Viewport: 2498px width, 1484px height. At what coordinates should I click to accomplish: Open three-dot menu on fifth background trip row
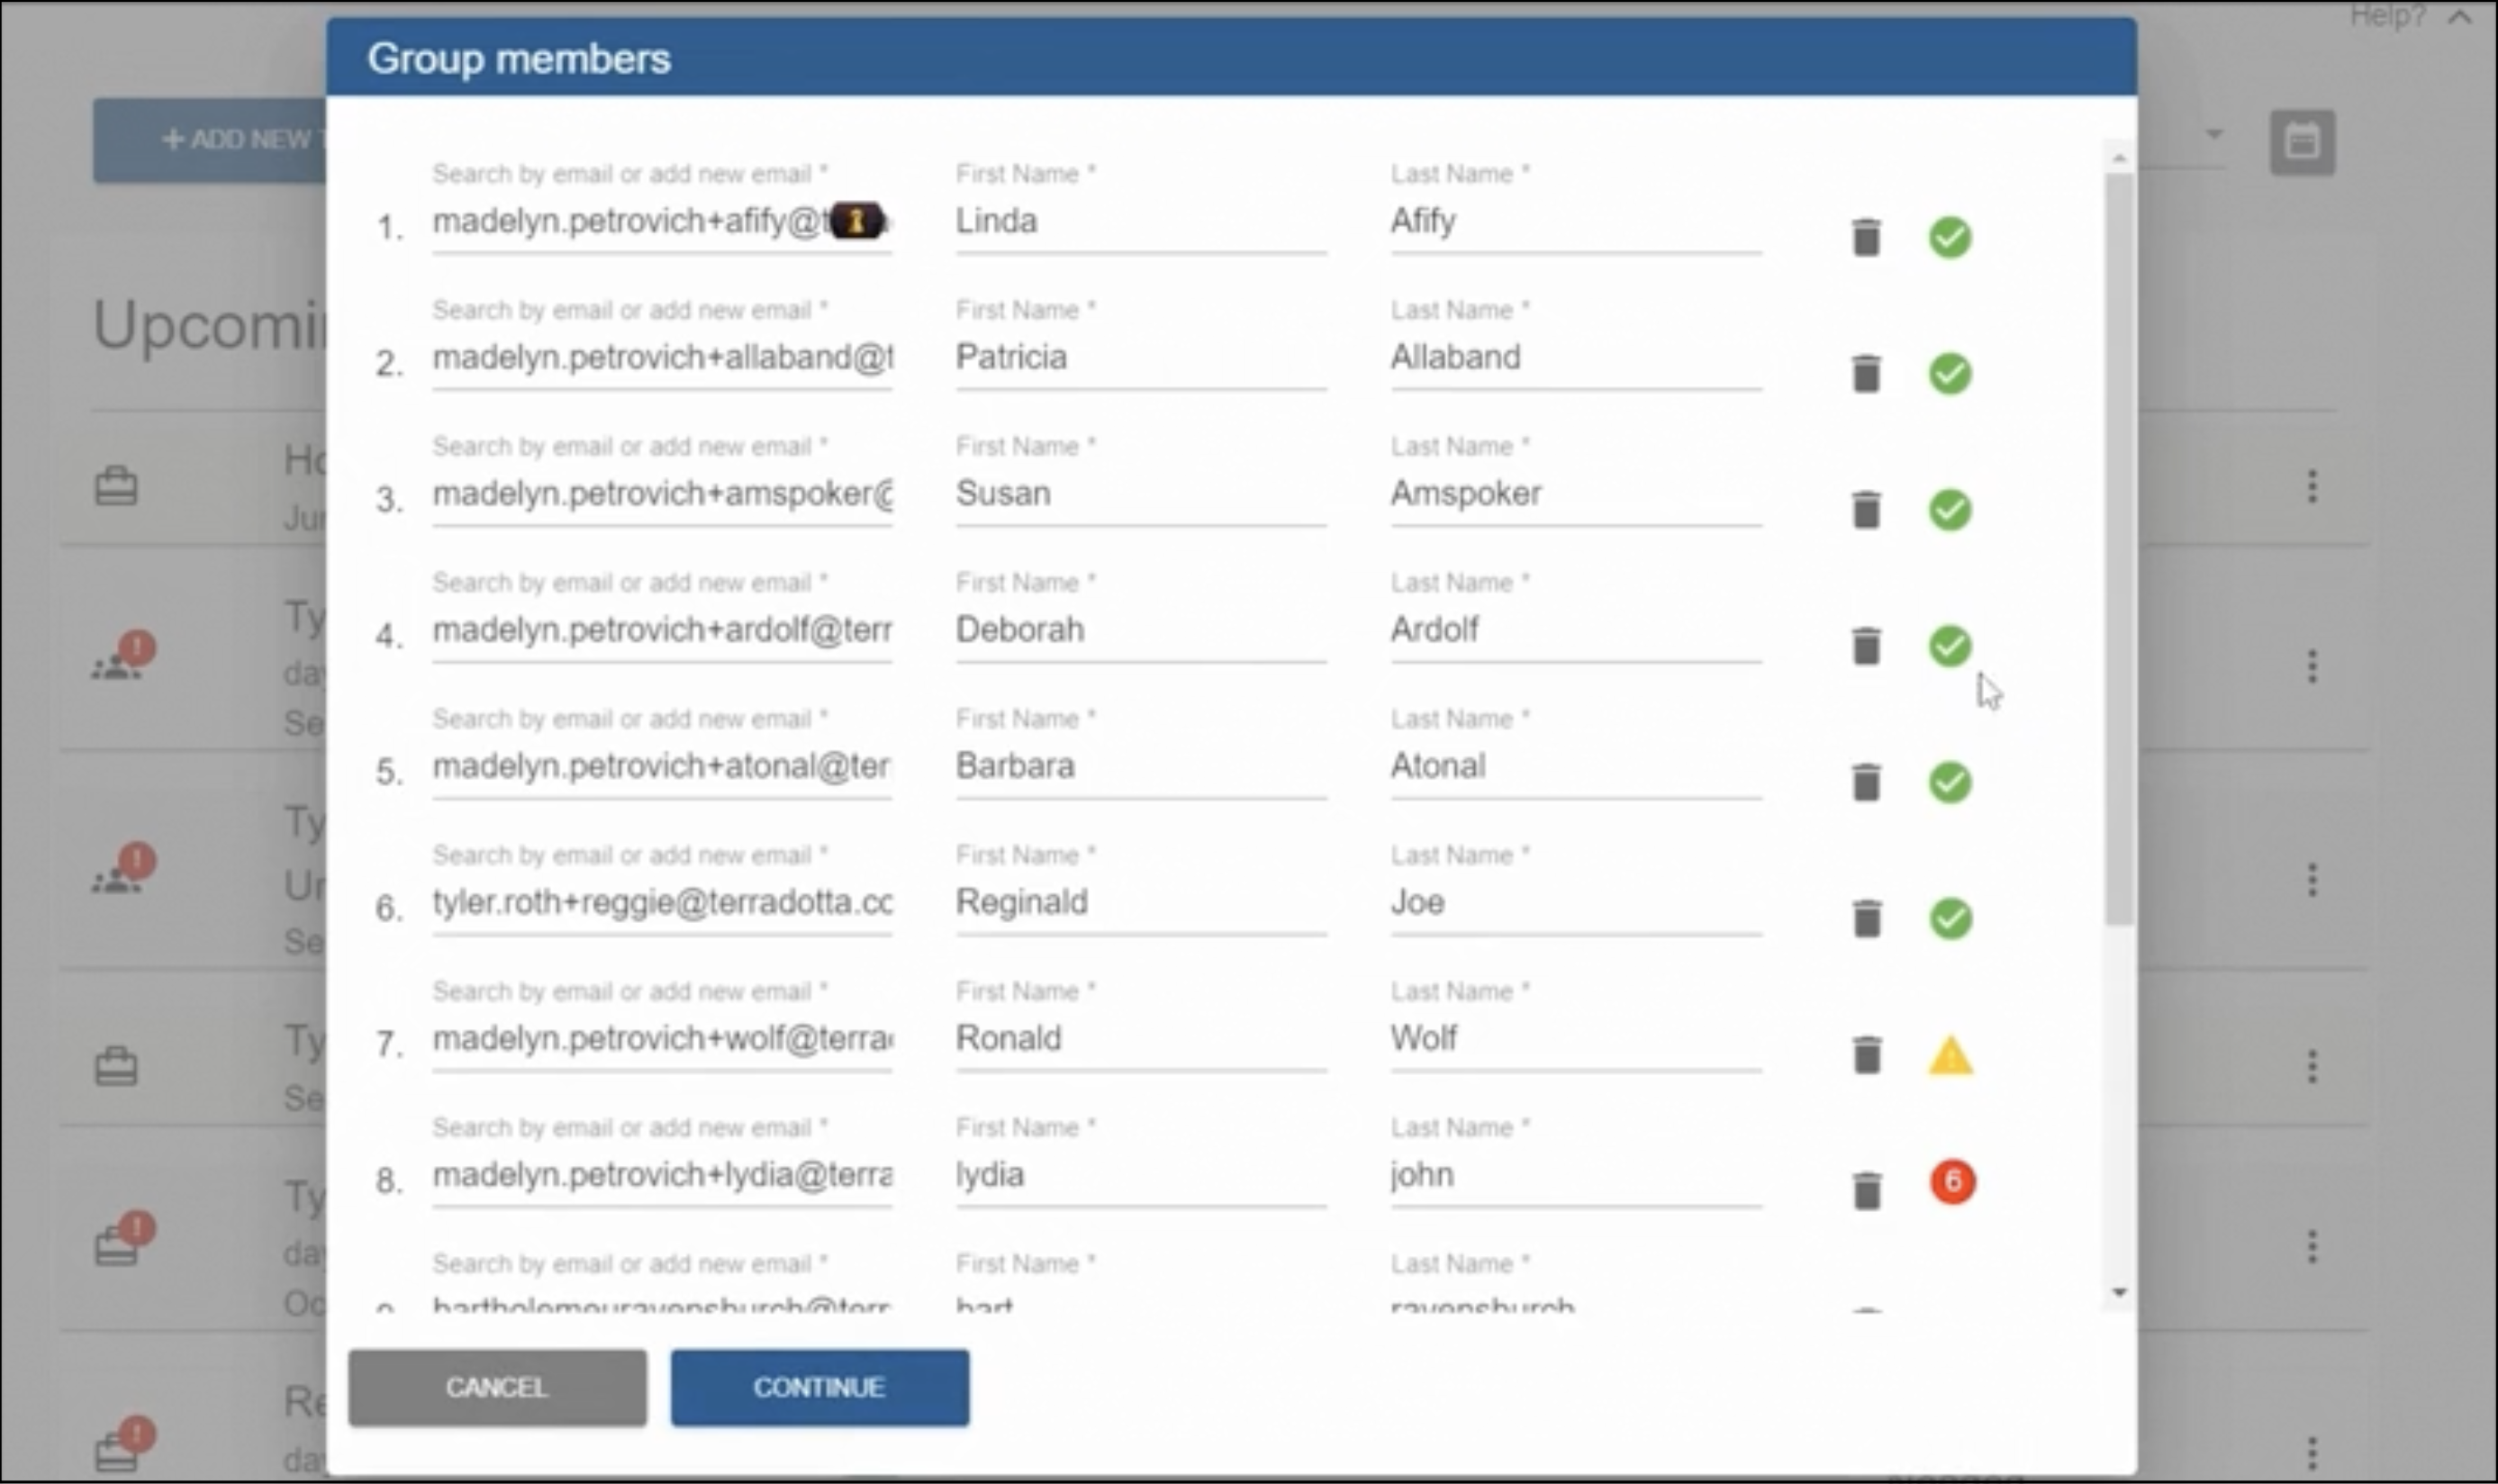tap(2312, 1246)
